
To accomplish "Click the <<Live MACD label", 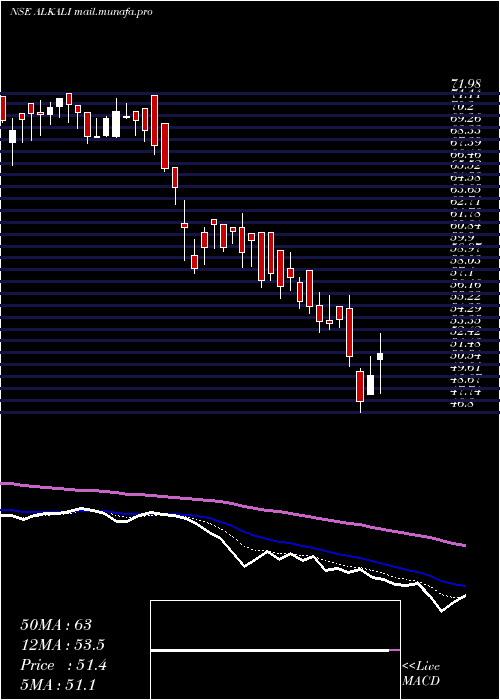I will pos(421,674).
